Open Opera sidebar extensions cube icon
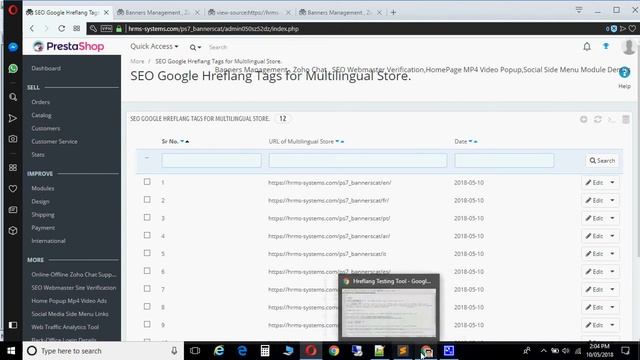Viewport: 640px width, 360px height. pos(13,231)
